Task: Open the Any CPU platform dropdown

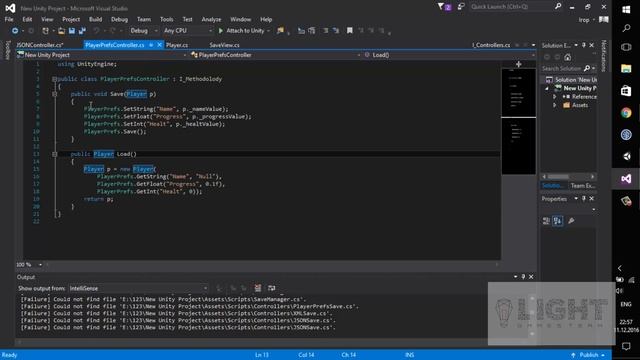Action: point(188,31)
